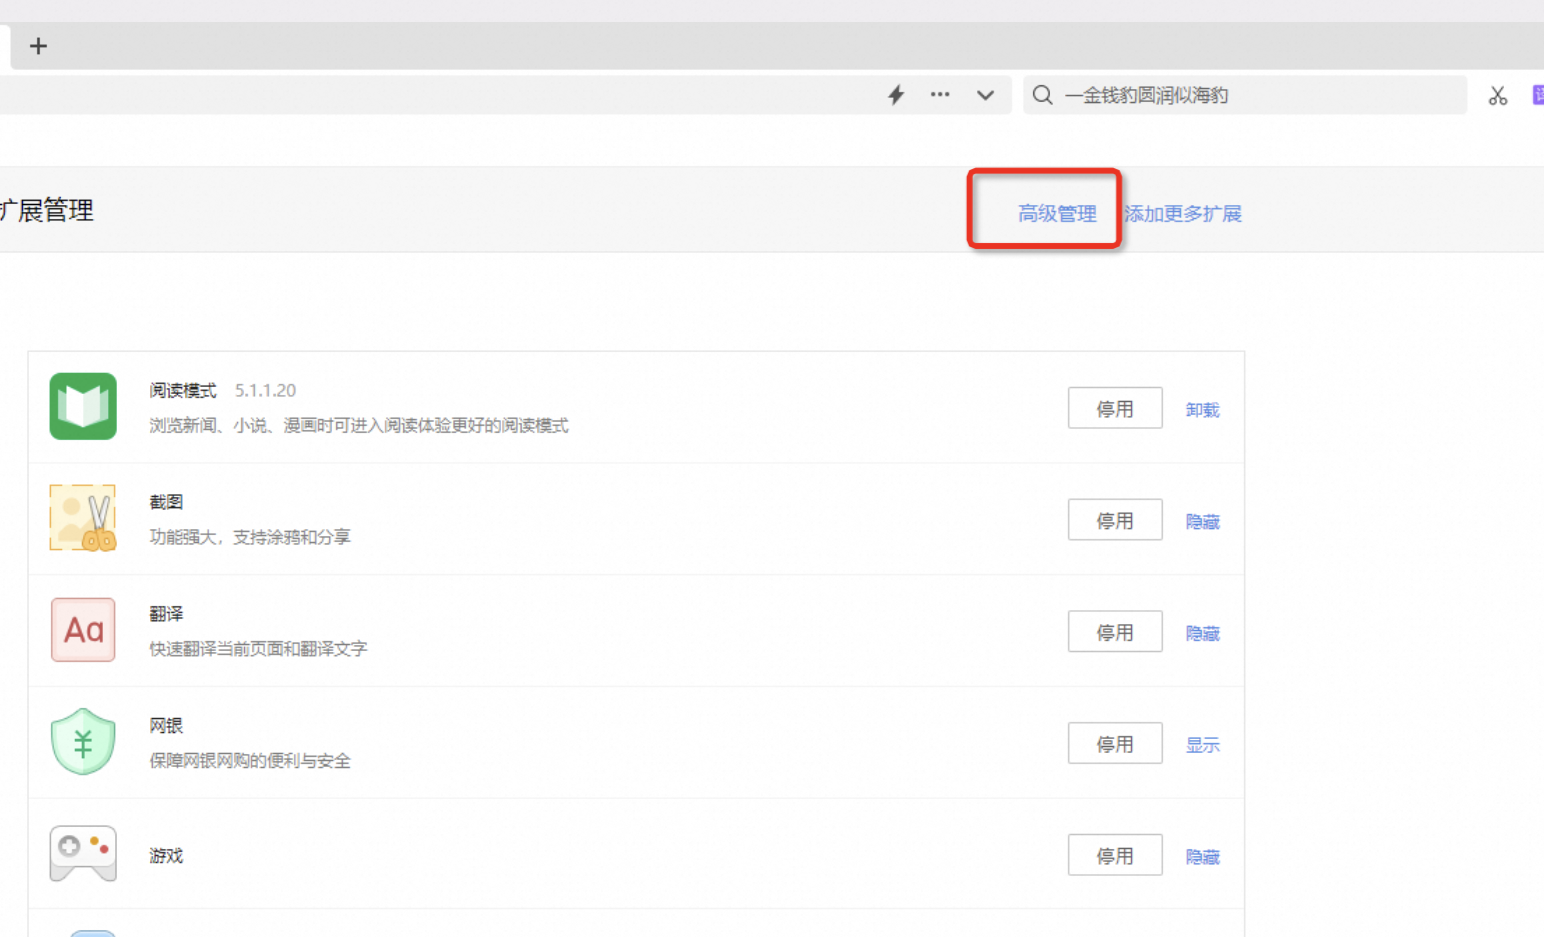Disable 阅读模式 with 停用 button

(x=1115, y=408)
